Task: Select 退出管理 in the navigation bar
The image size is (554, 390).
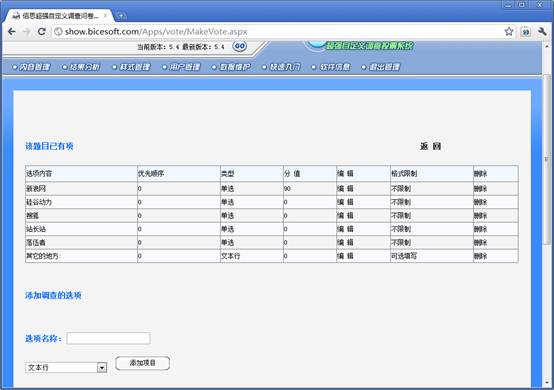Action: coord(381,67)
